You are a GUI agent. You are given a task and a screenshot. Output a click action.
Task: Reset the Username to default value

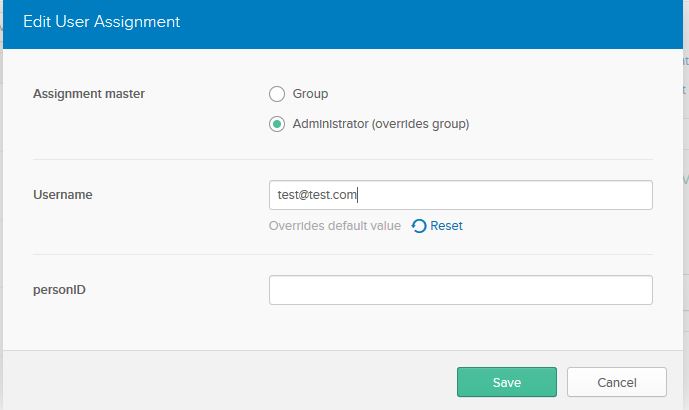446,226
